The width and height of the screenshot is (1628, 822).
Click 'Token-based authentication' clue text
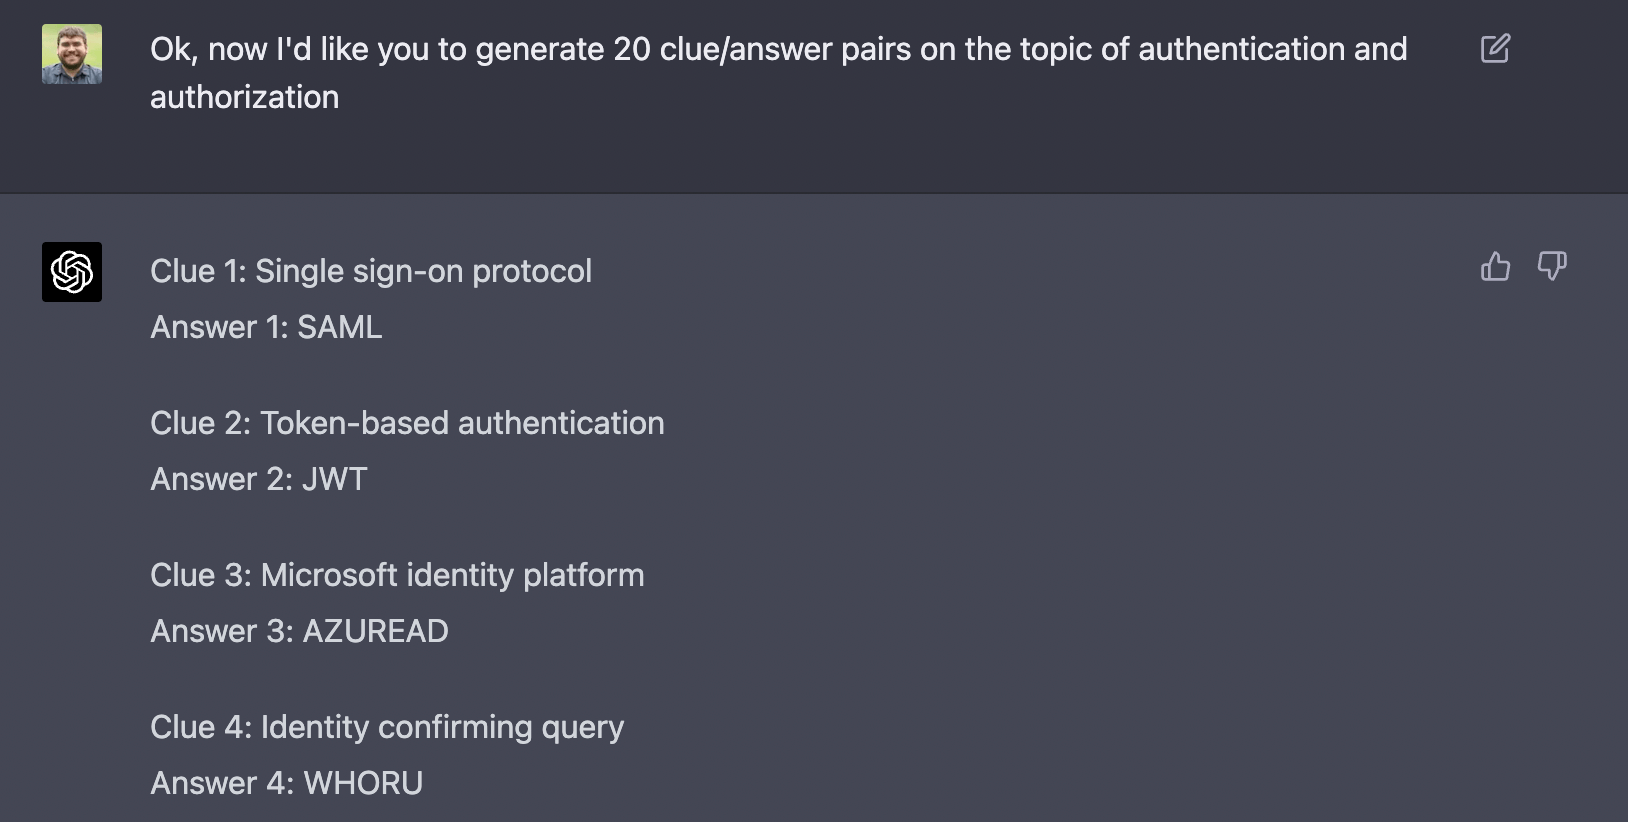click(462, 423)
